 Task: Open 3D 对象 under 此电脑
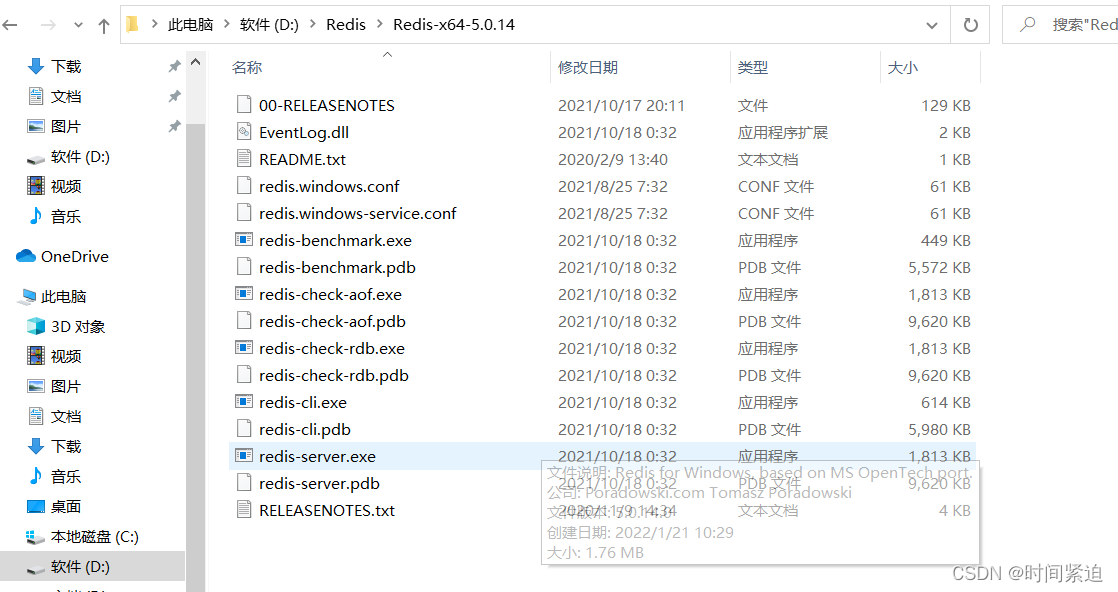(78, 326)
